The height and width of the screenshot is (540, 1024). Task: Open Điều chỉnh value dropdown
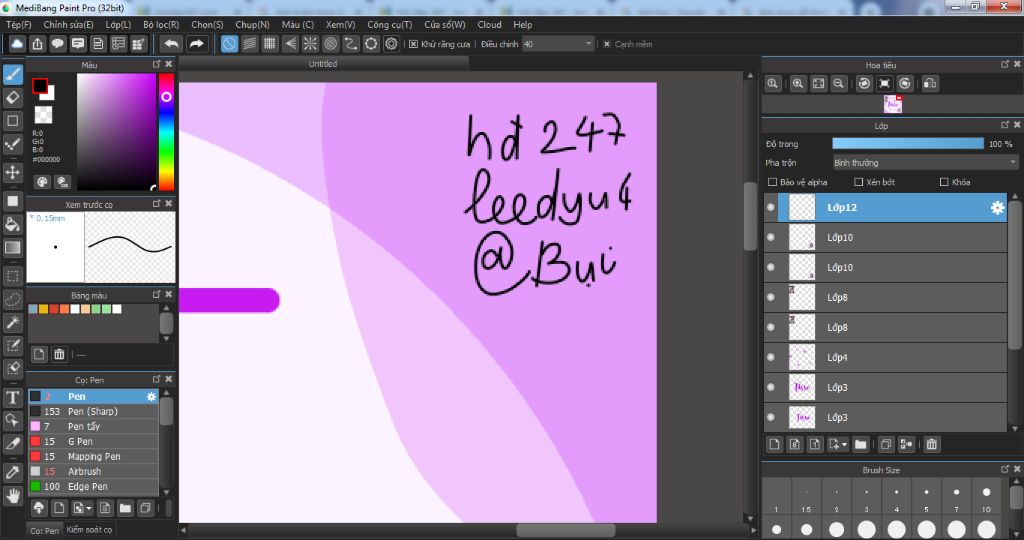[x=558, y=44]
